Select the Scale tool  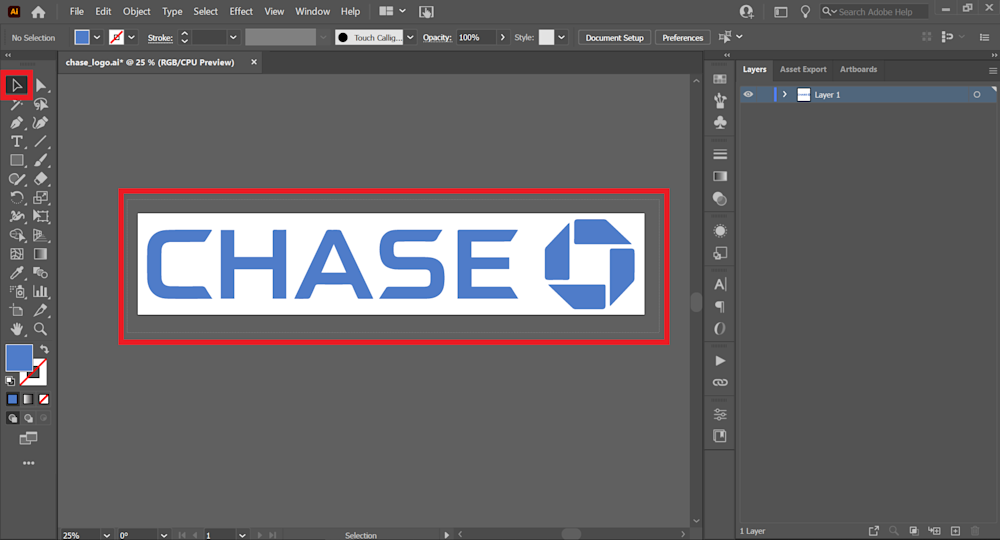[x=41, y=198]
